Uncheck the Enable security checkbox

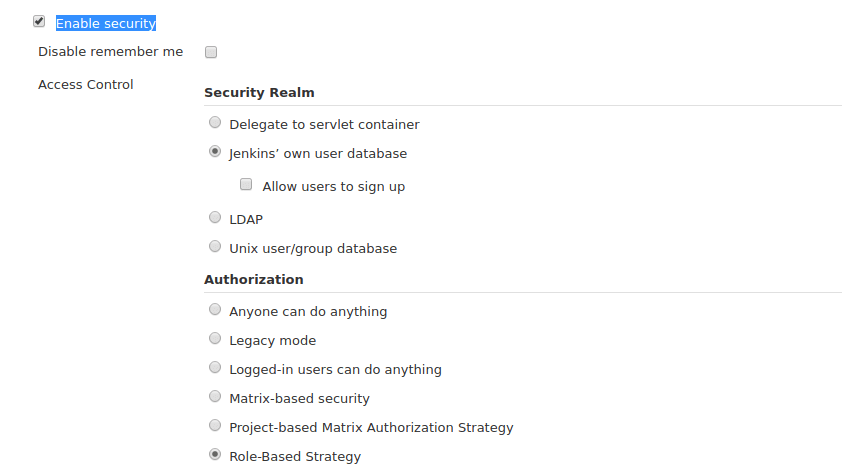click(39, 21)
